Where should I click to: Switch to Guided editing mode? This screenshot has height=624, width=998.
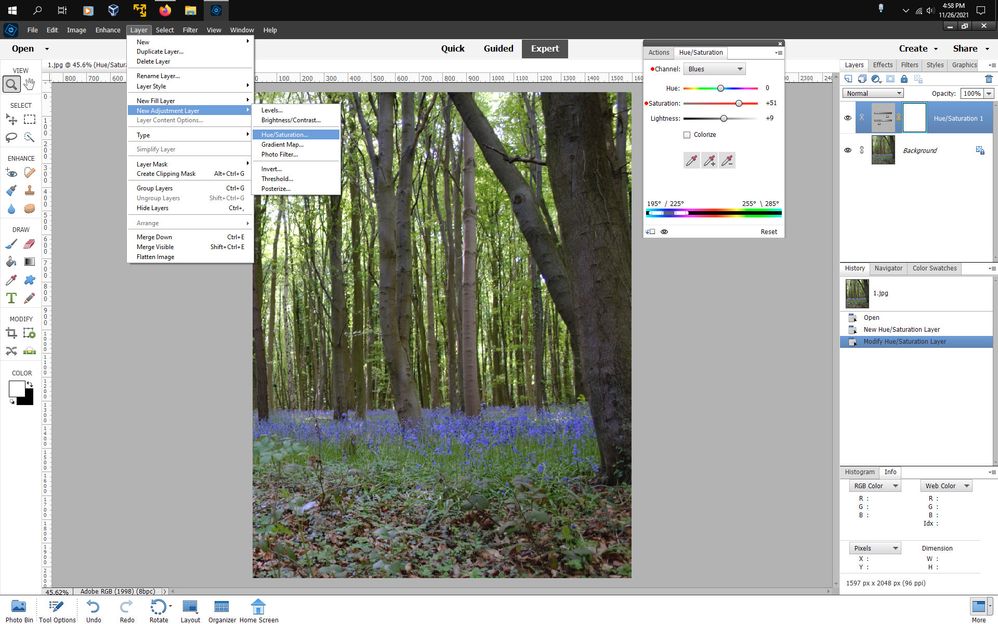coord(498,48)
